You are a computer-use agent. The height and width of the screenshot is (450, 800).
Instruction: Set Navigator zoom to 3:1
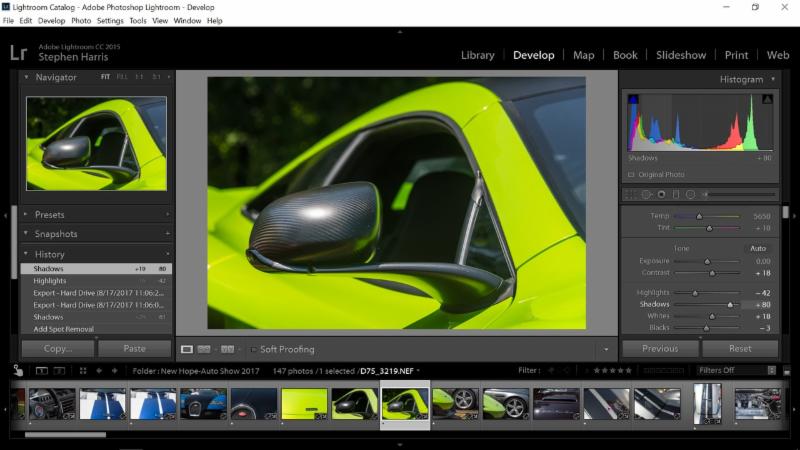tap(156, 77)
